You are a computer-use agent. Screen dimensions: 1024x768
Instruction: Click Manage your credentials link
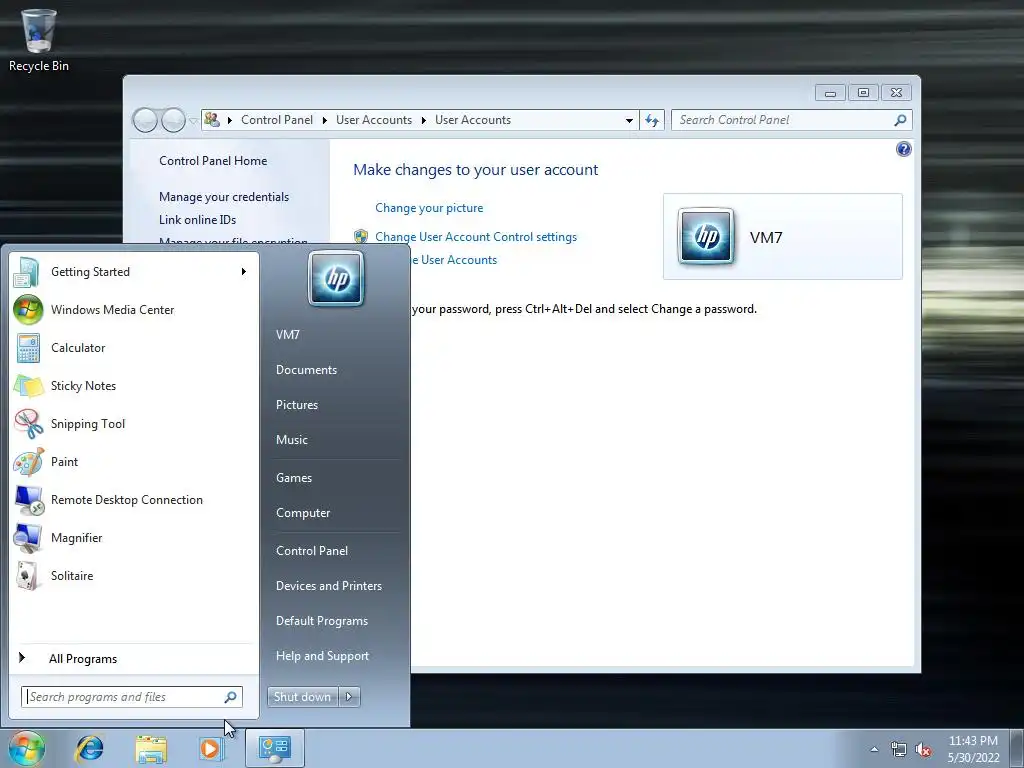point(223,197)
